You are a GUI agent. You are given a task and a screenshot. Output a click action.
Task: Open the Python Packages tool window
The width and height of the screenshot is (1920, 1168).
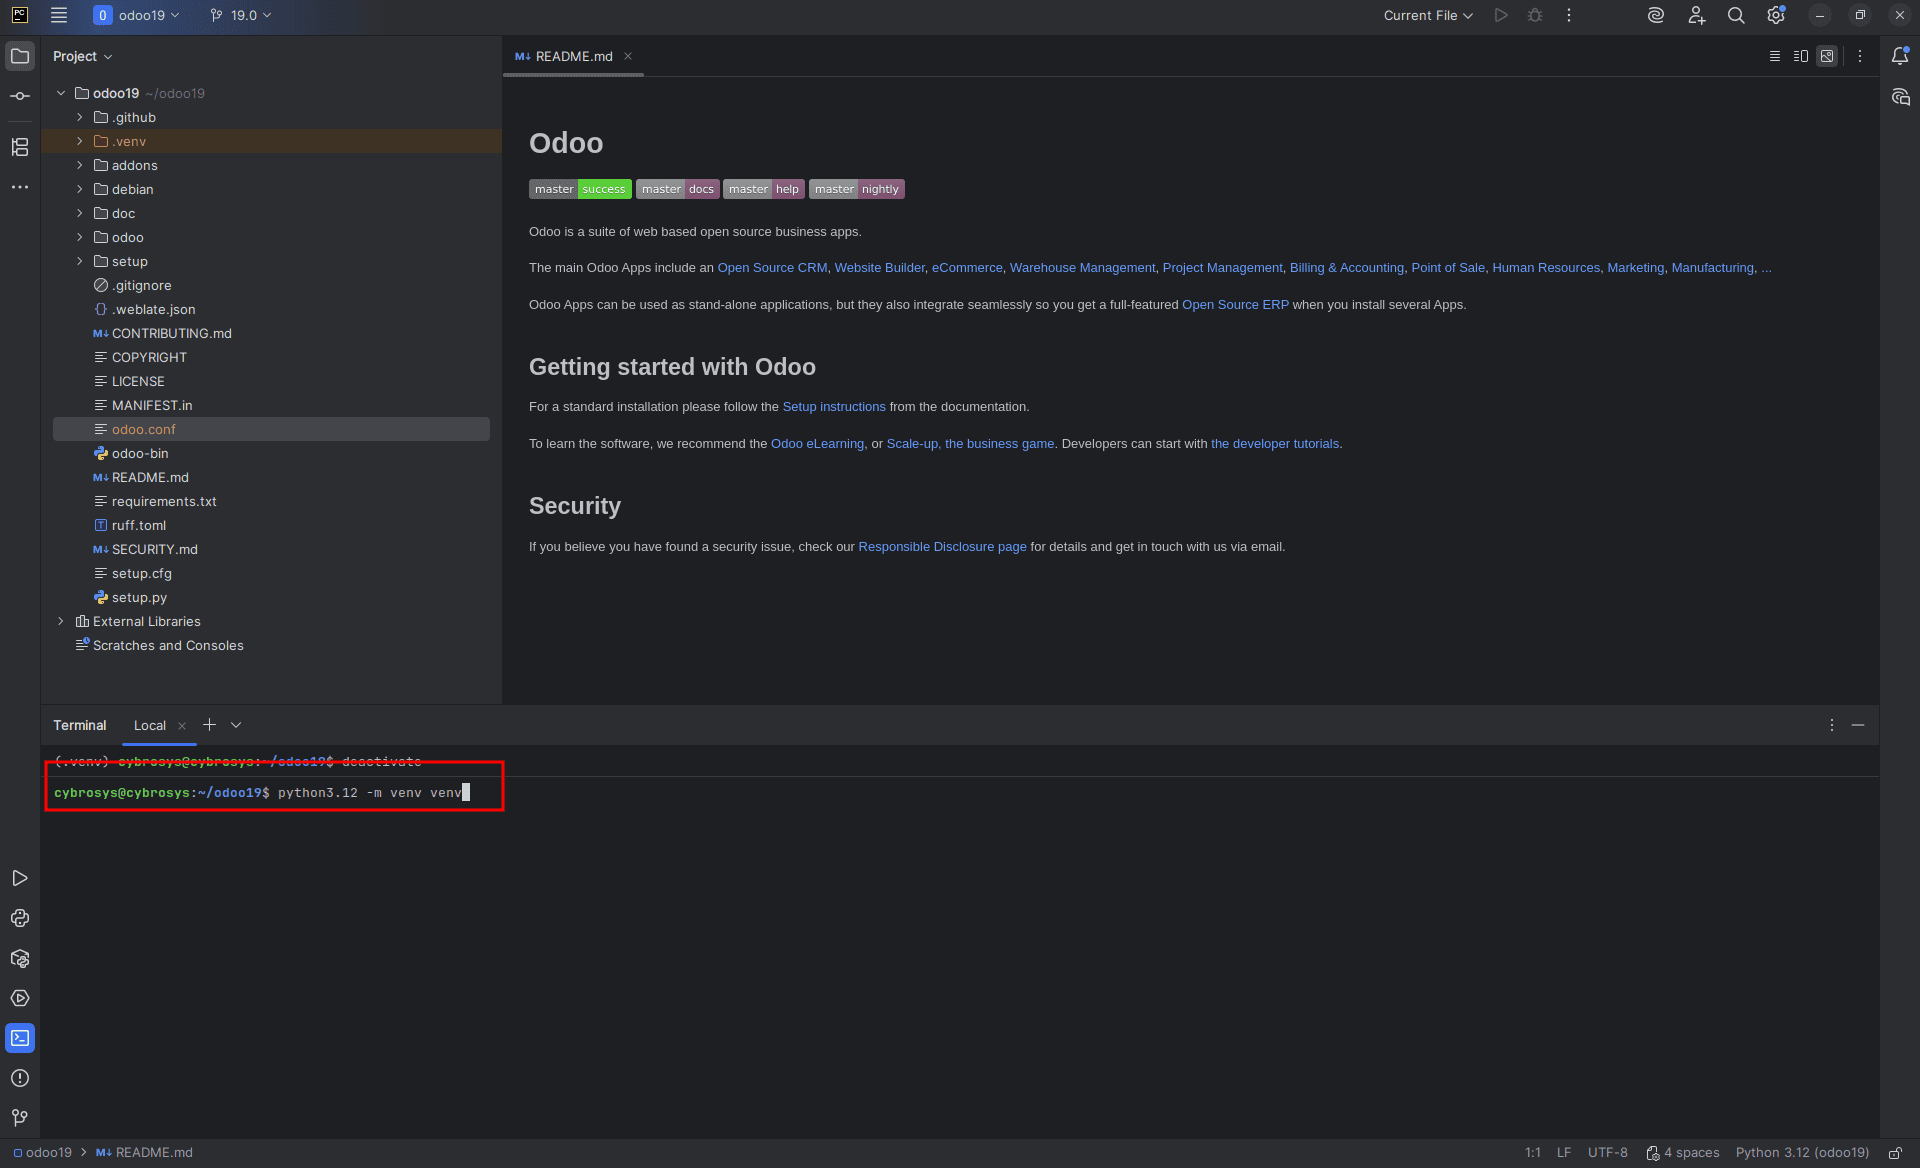[x=20, y=958]
